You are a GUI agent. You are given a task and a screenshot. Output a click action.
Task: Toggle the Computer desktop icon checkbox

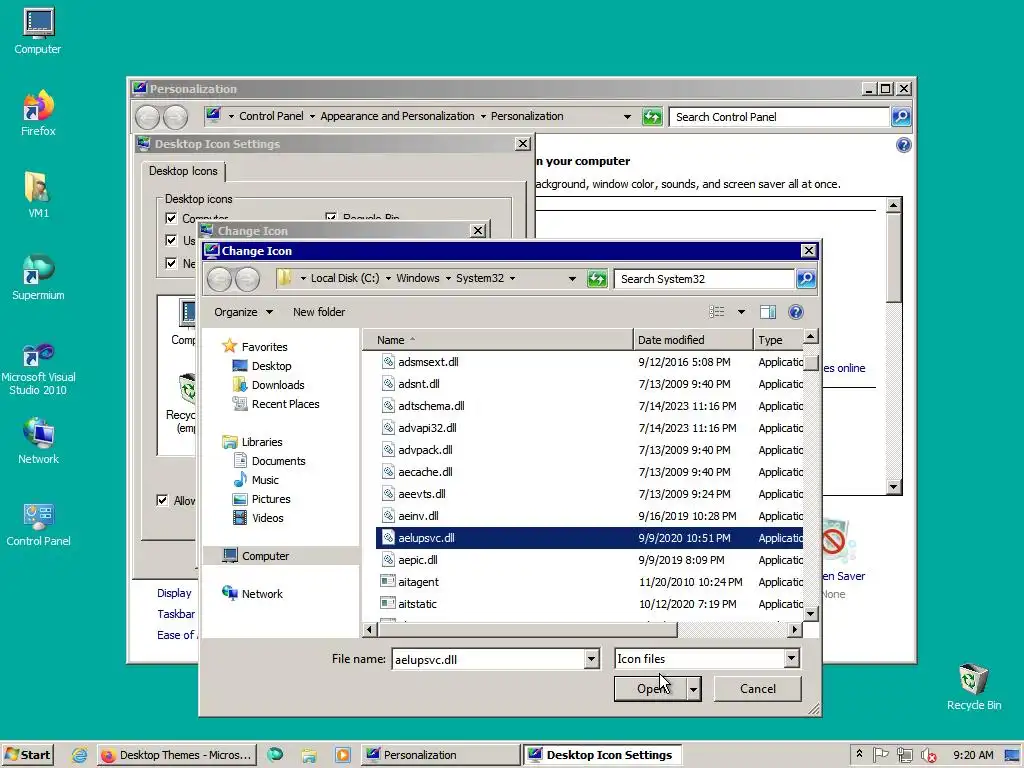coord(171,218)
